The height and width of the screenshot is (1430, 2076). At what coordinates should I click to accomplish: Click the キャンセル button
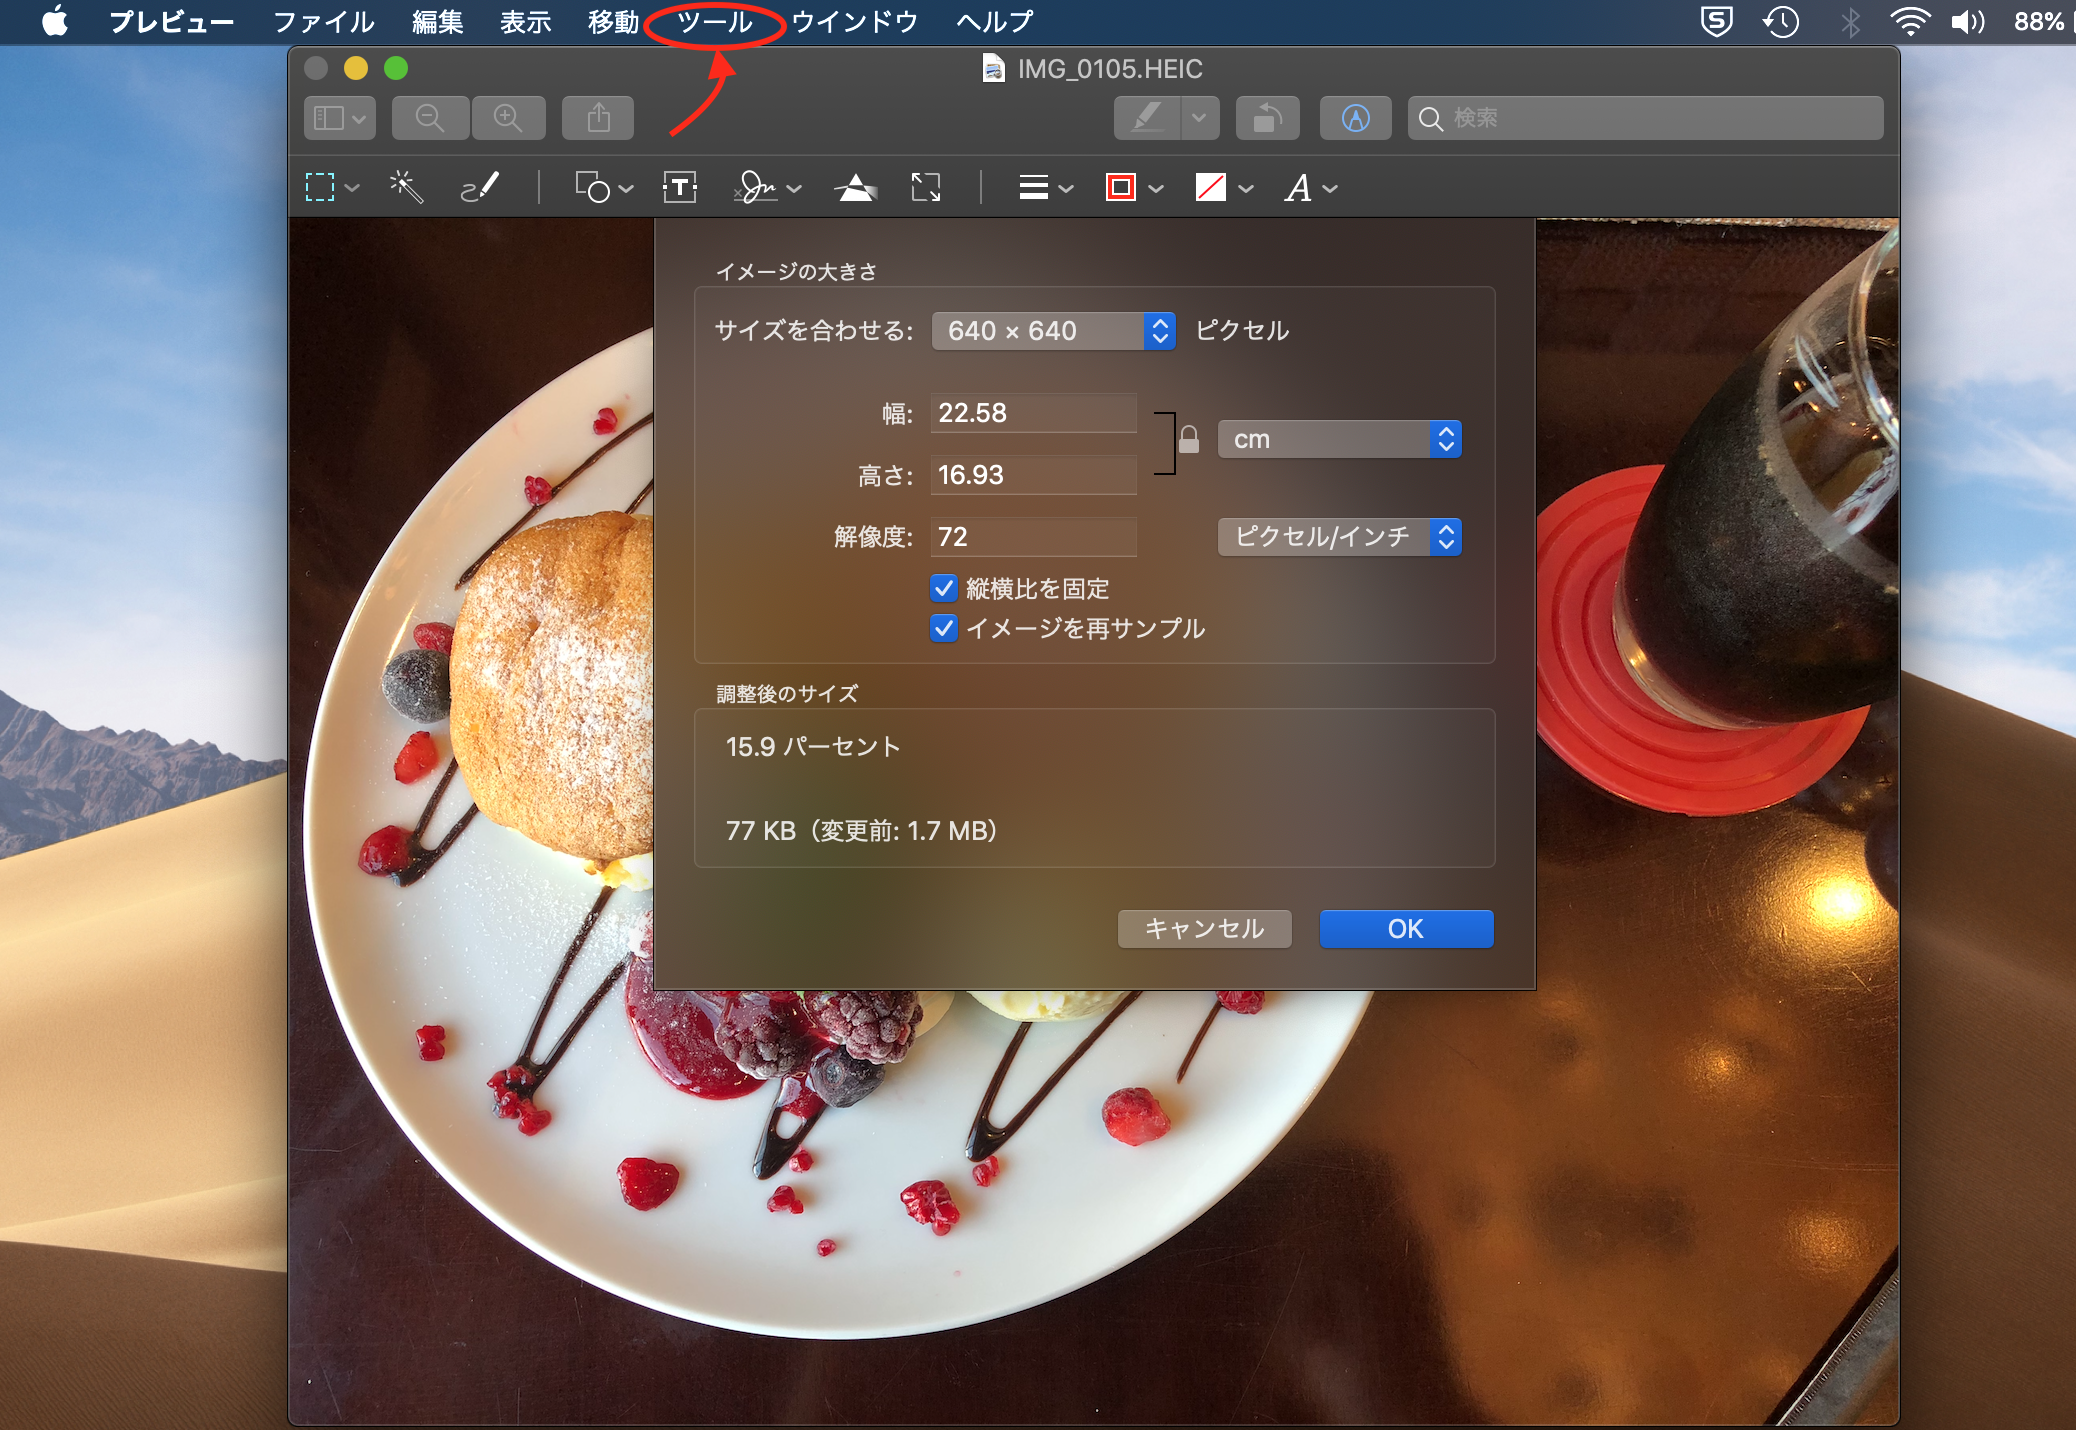click(x=1205, y=929)
